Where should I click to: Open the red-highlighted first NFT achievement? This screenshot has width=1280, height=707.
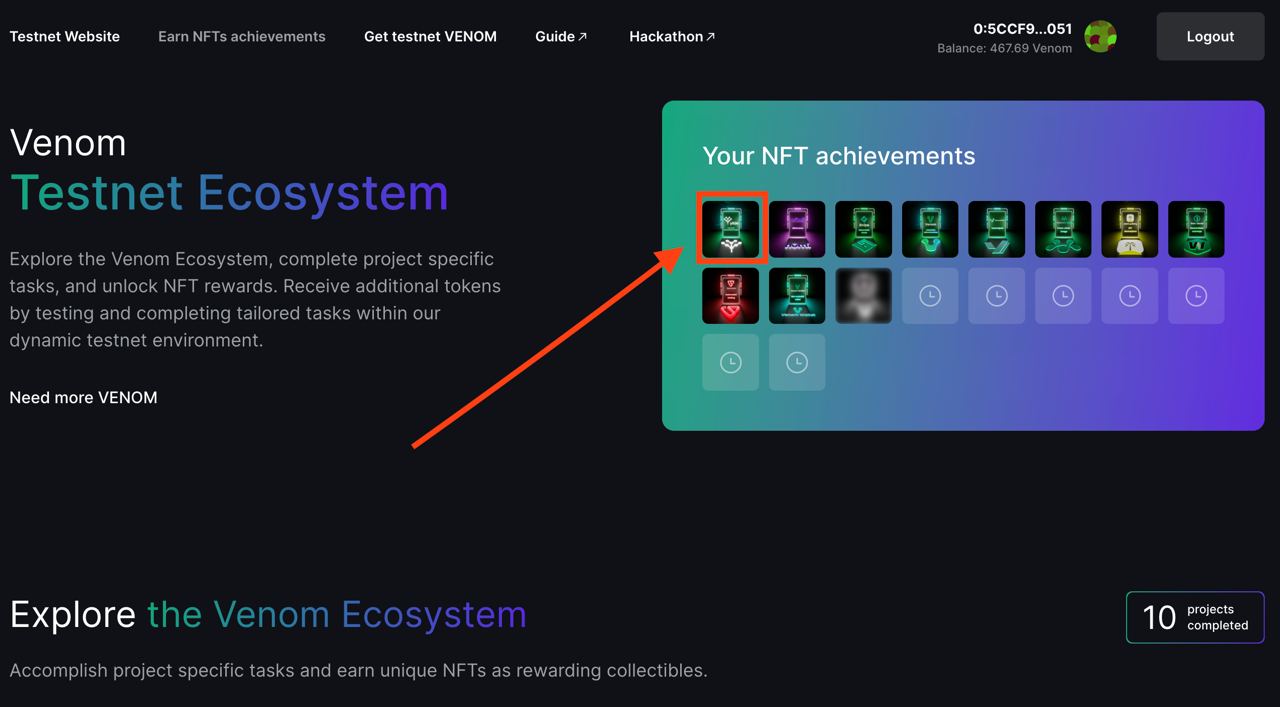click(x=730, y=229)
